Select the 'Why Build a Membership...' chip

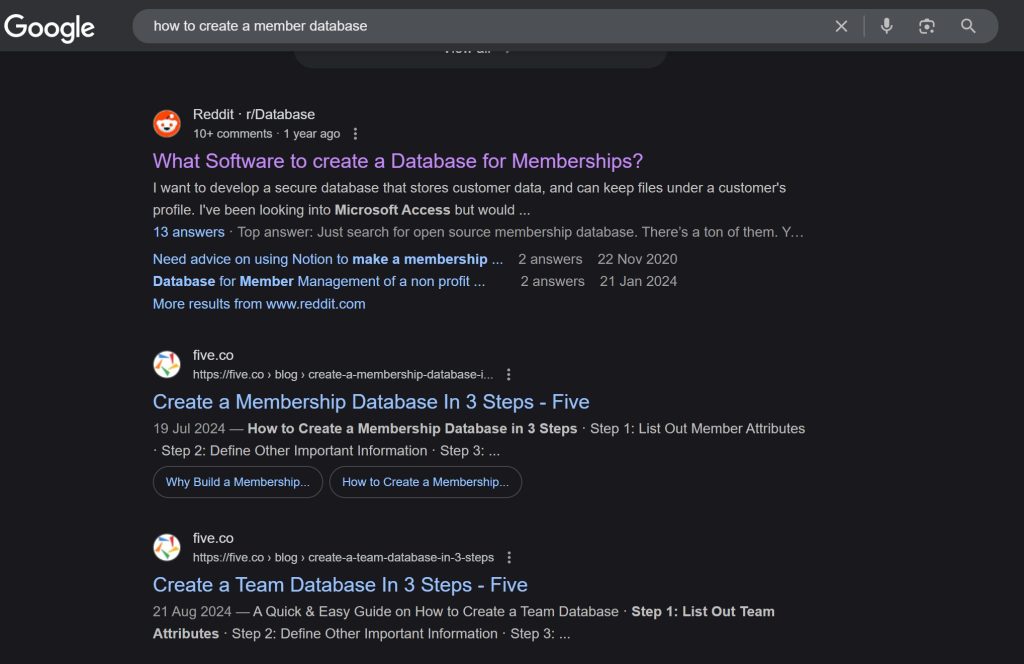click(x=237, y=482)
